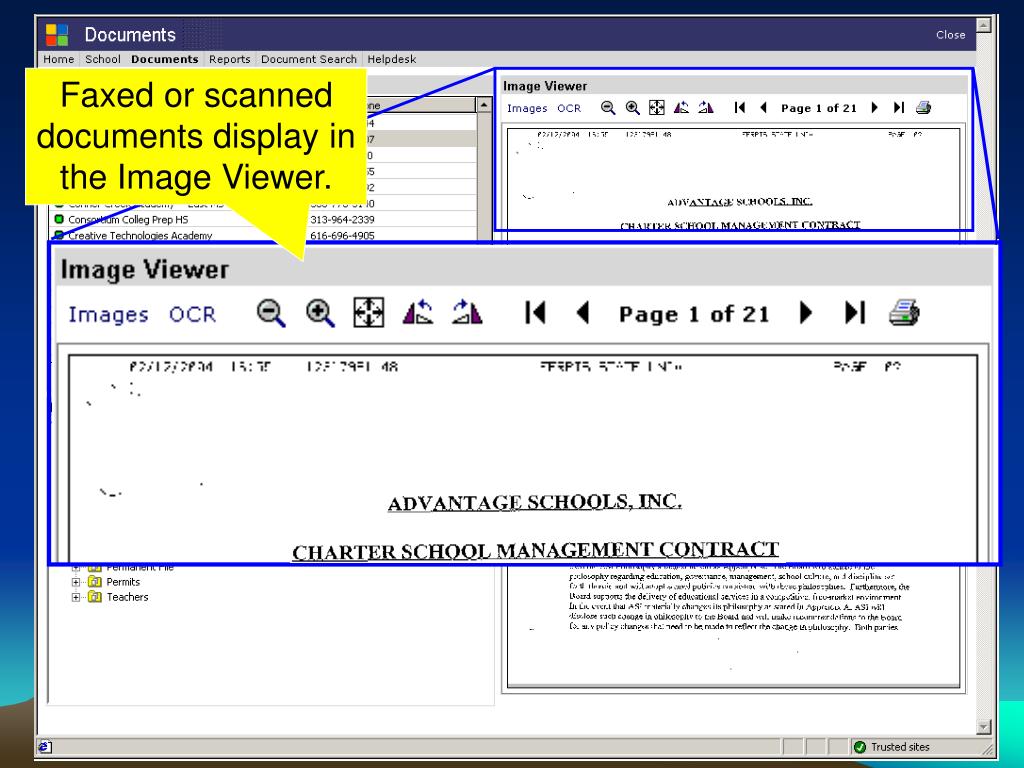Rotate left icon in small Image Viewer panel
Viewport: 1024px width, 768px height.
click(681, 107)
